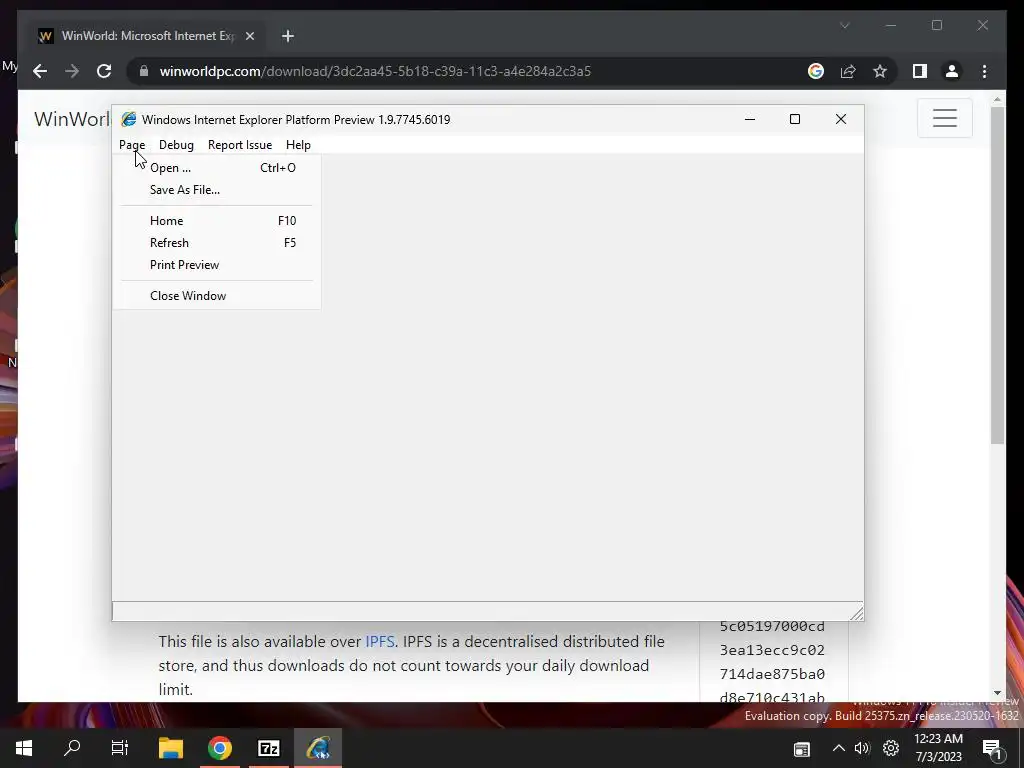Click the Chrome page vertical scrollbar
Viewport: 1024px width, 768px height.
point(997,274)
